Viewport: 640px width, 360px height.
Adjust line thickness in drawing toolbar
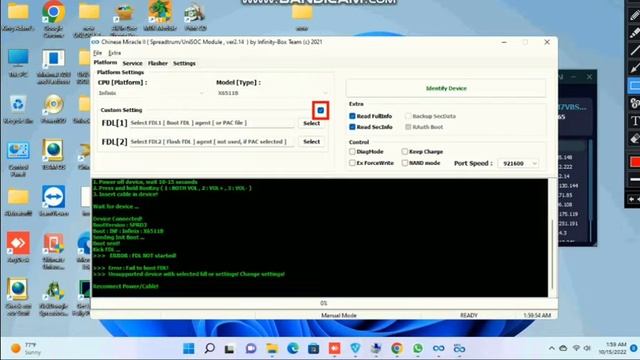point(635,179)
